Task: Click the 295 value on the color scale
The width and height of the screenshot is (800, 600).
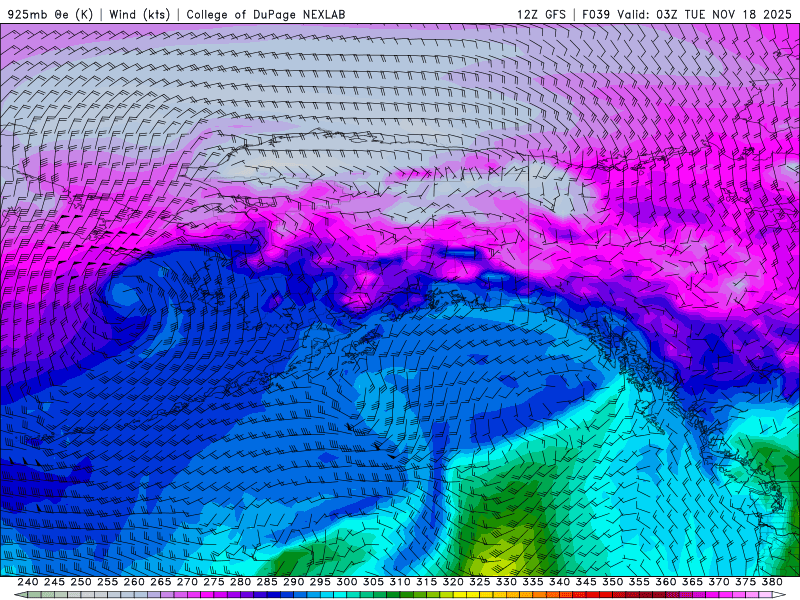Action: tap(320, 582)
